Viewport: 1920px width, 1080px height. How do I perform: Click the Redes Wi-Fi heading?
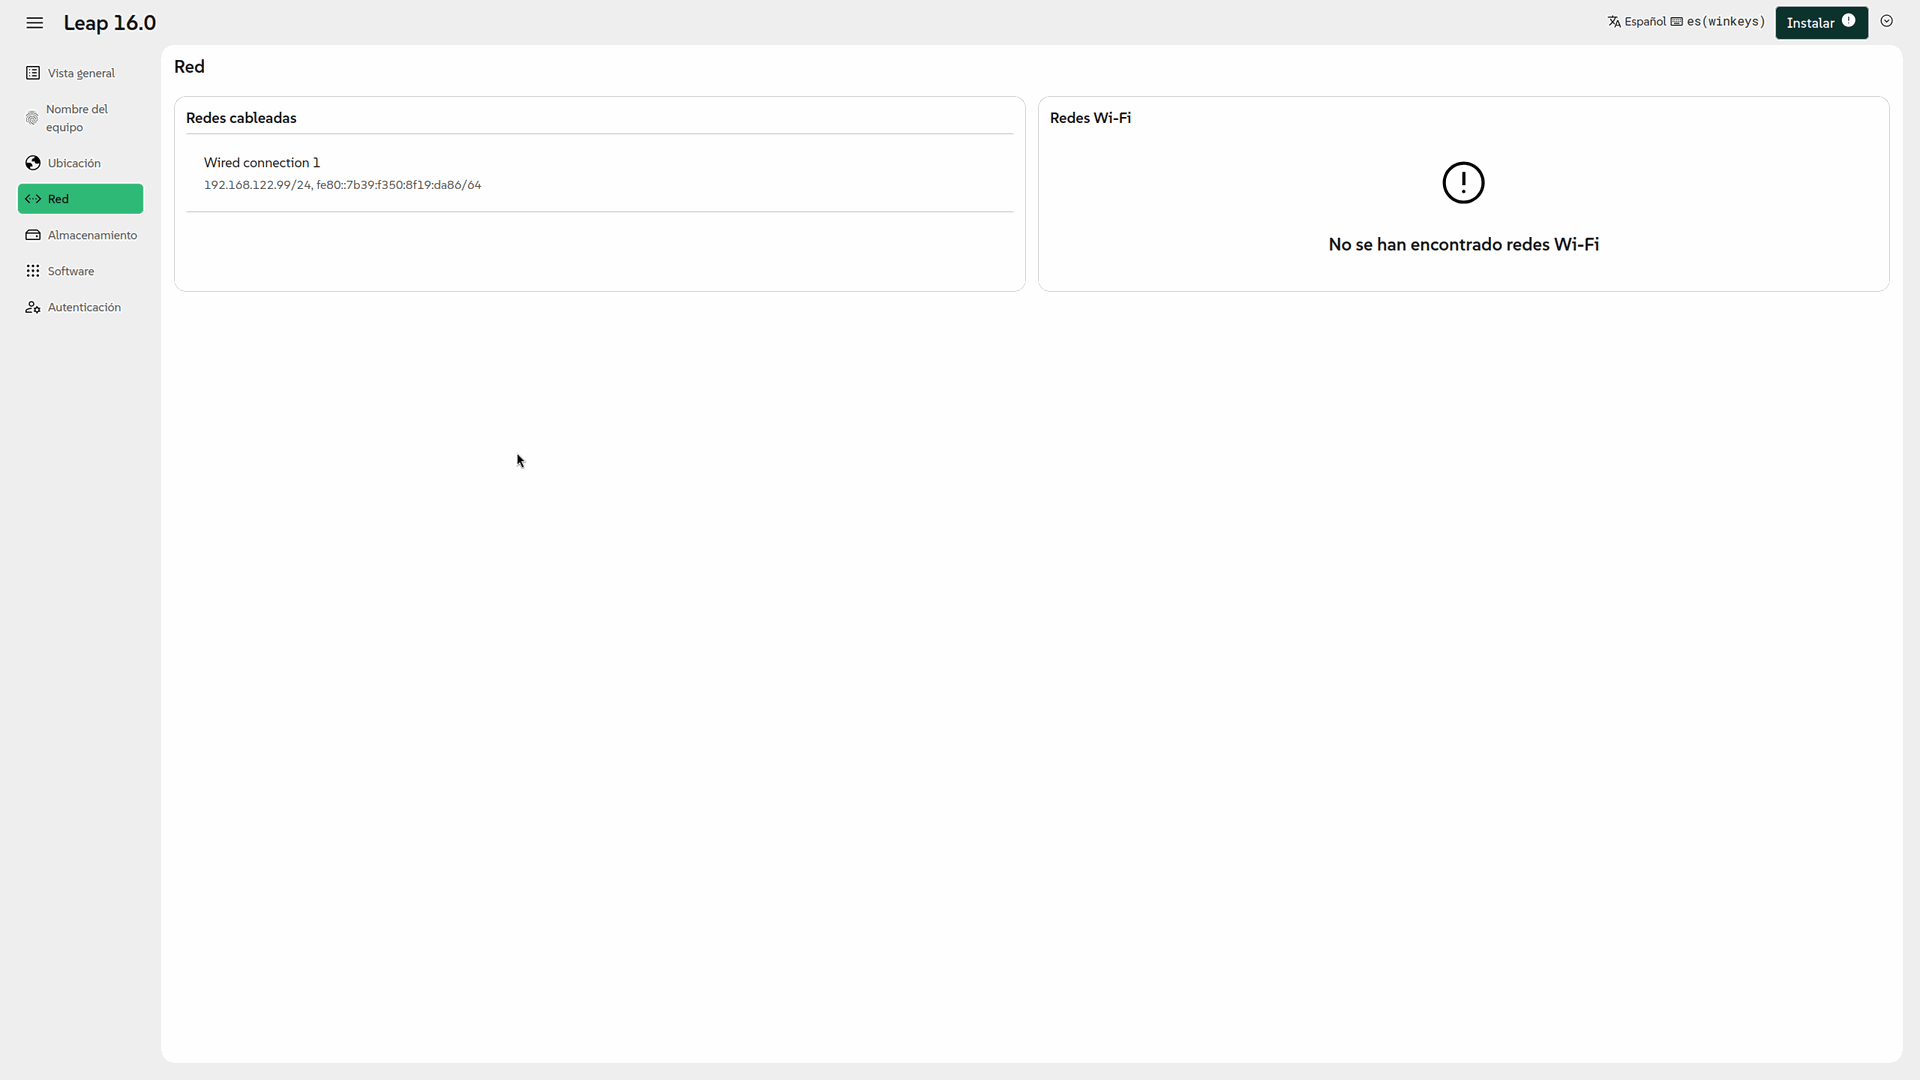point(1090,118)
